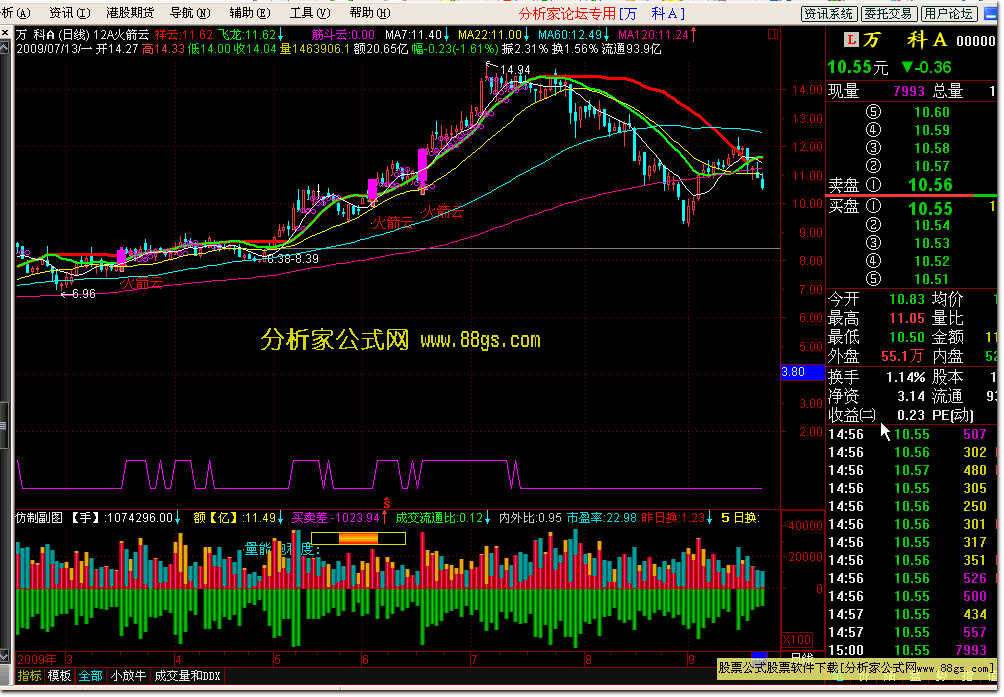Click the 市盈率:22.98 label
1004x697 pixels.
601,518
